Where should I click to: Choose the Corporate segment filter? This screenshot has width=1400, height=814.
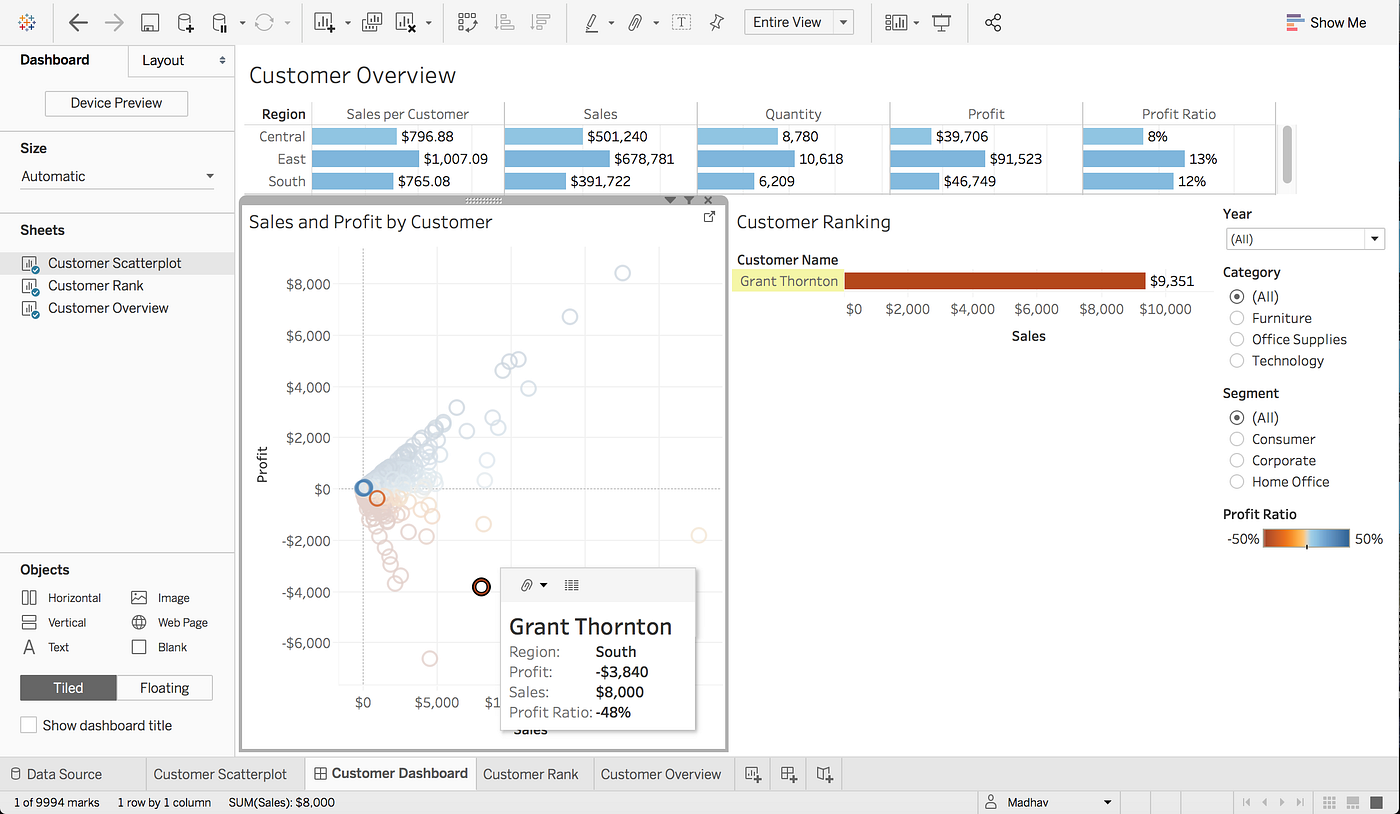tap(1236, 460)
